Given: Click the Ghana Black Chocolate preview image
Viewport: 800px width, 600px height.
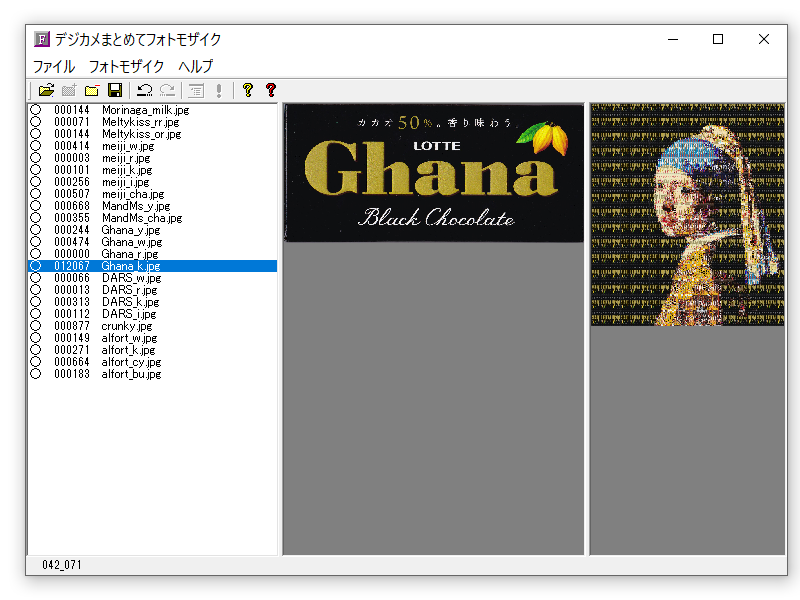Looking at the screenshot, I should coord(434,172).
